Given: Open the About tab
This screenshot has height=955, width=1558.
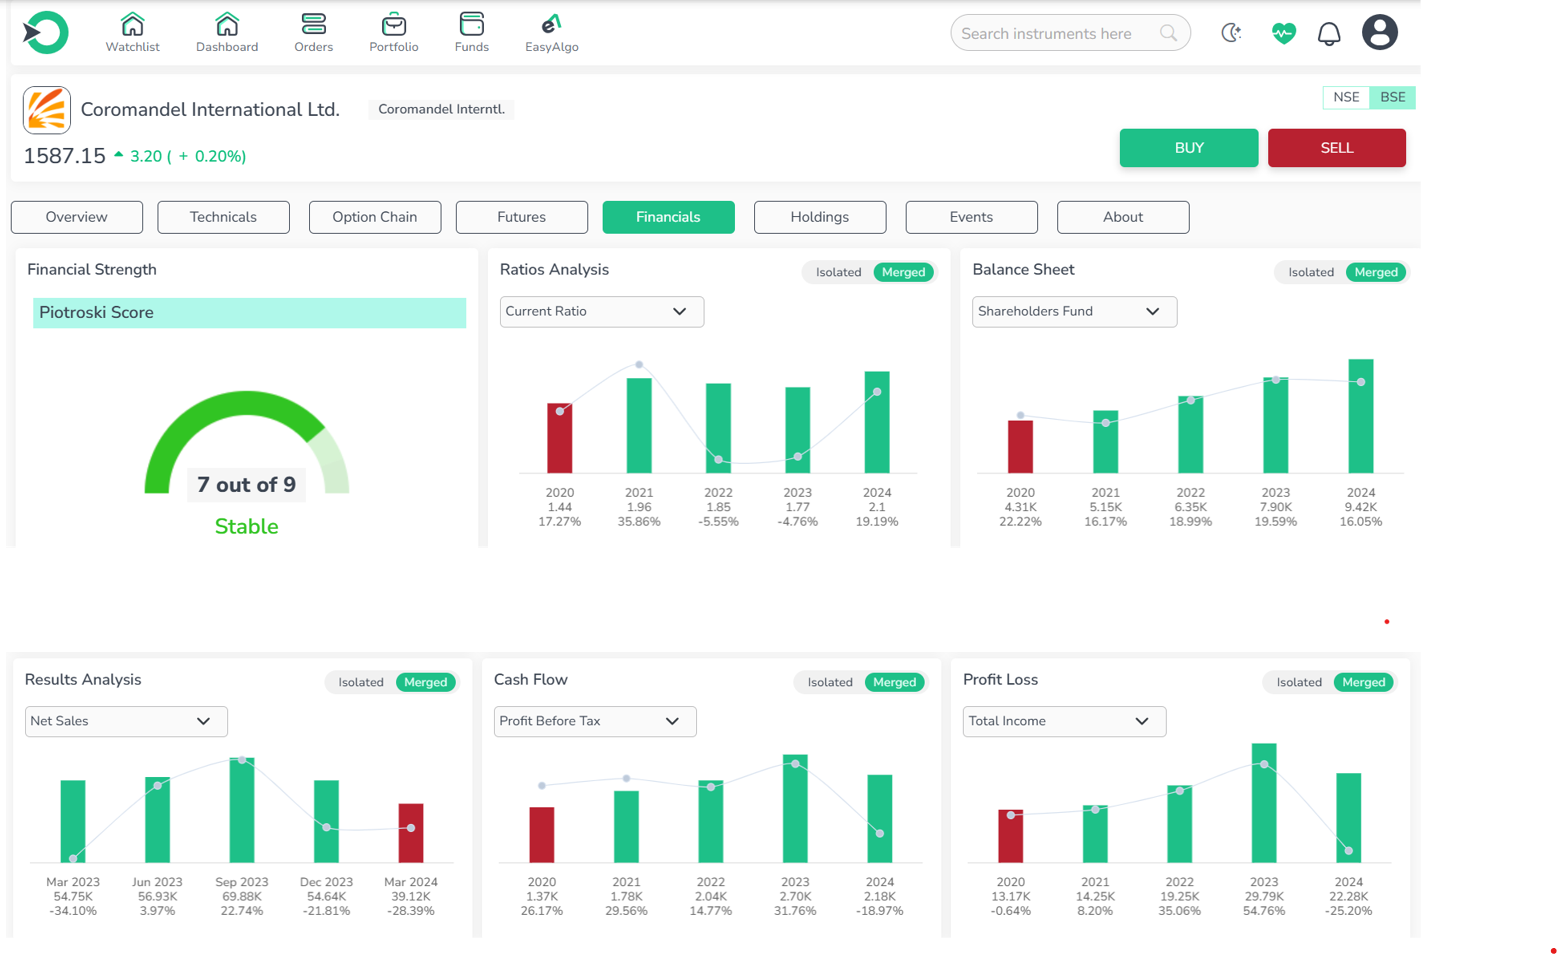Looking at the screenshot, I should pyautogui.click(x=1123, y=217).
